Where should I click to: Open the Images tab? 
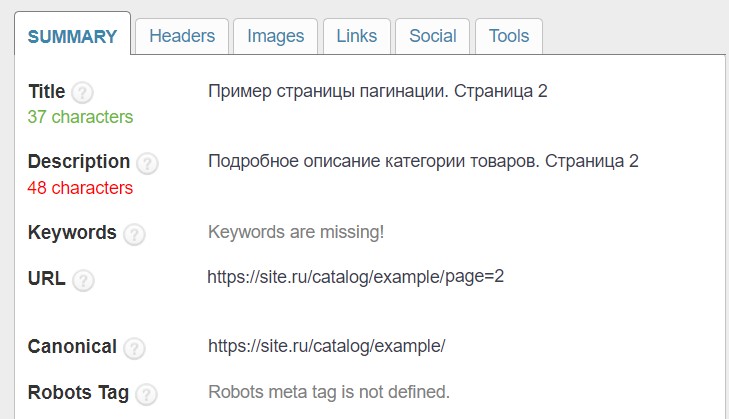pyautogui.click(x=276, y=36)
